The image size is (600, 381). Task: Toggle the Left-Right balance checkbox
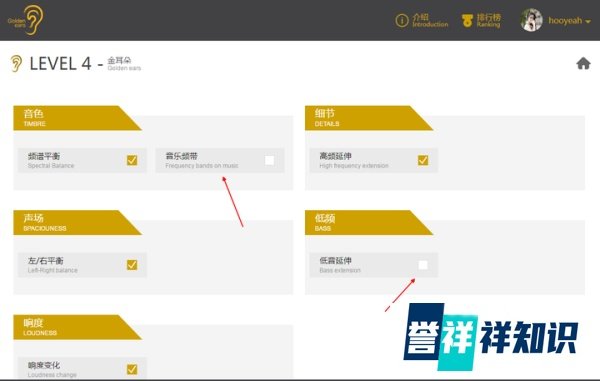pos(132,265)
